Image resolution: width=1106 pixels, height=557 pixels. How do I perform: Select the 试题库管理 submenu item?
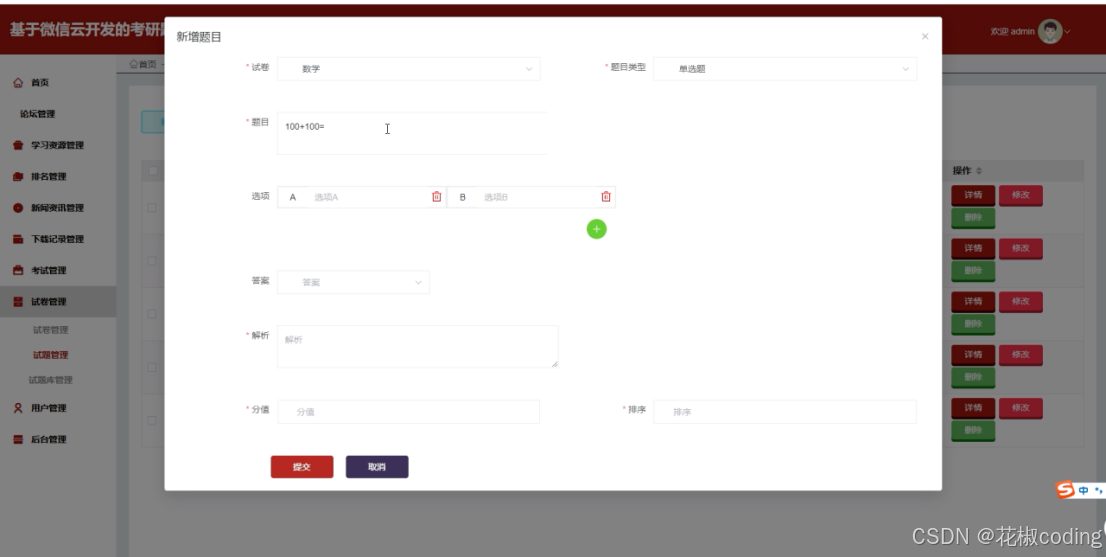51,380
